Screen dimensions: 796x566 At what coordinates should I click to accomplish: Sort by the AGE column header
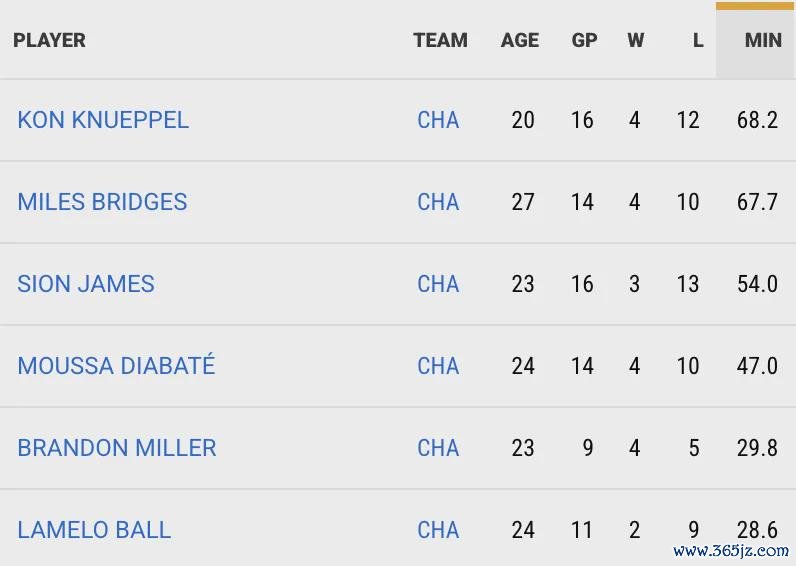(520, 41)
